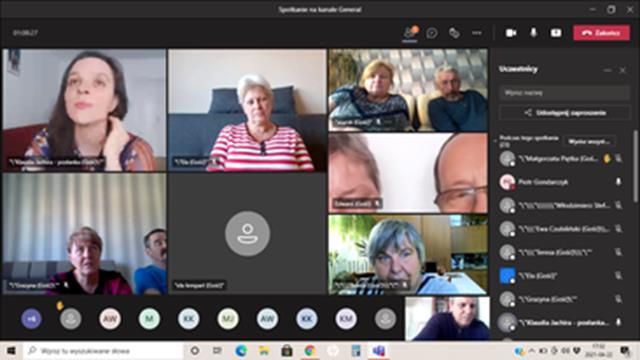This screenshot has width=640, height=360.
Task: Open the show participants icon
Action: click(409, 33)
